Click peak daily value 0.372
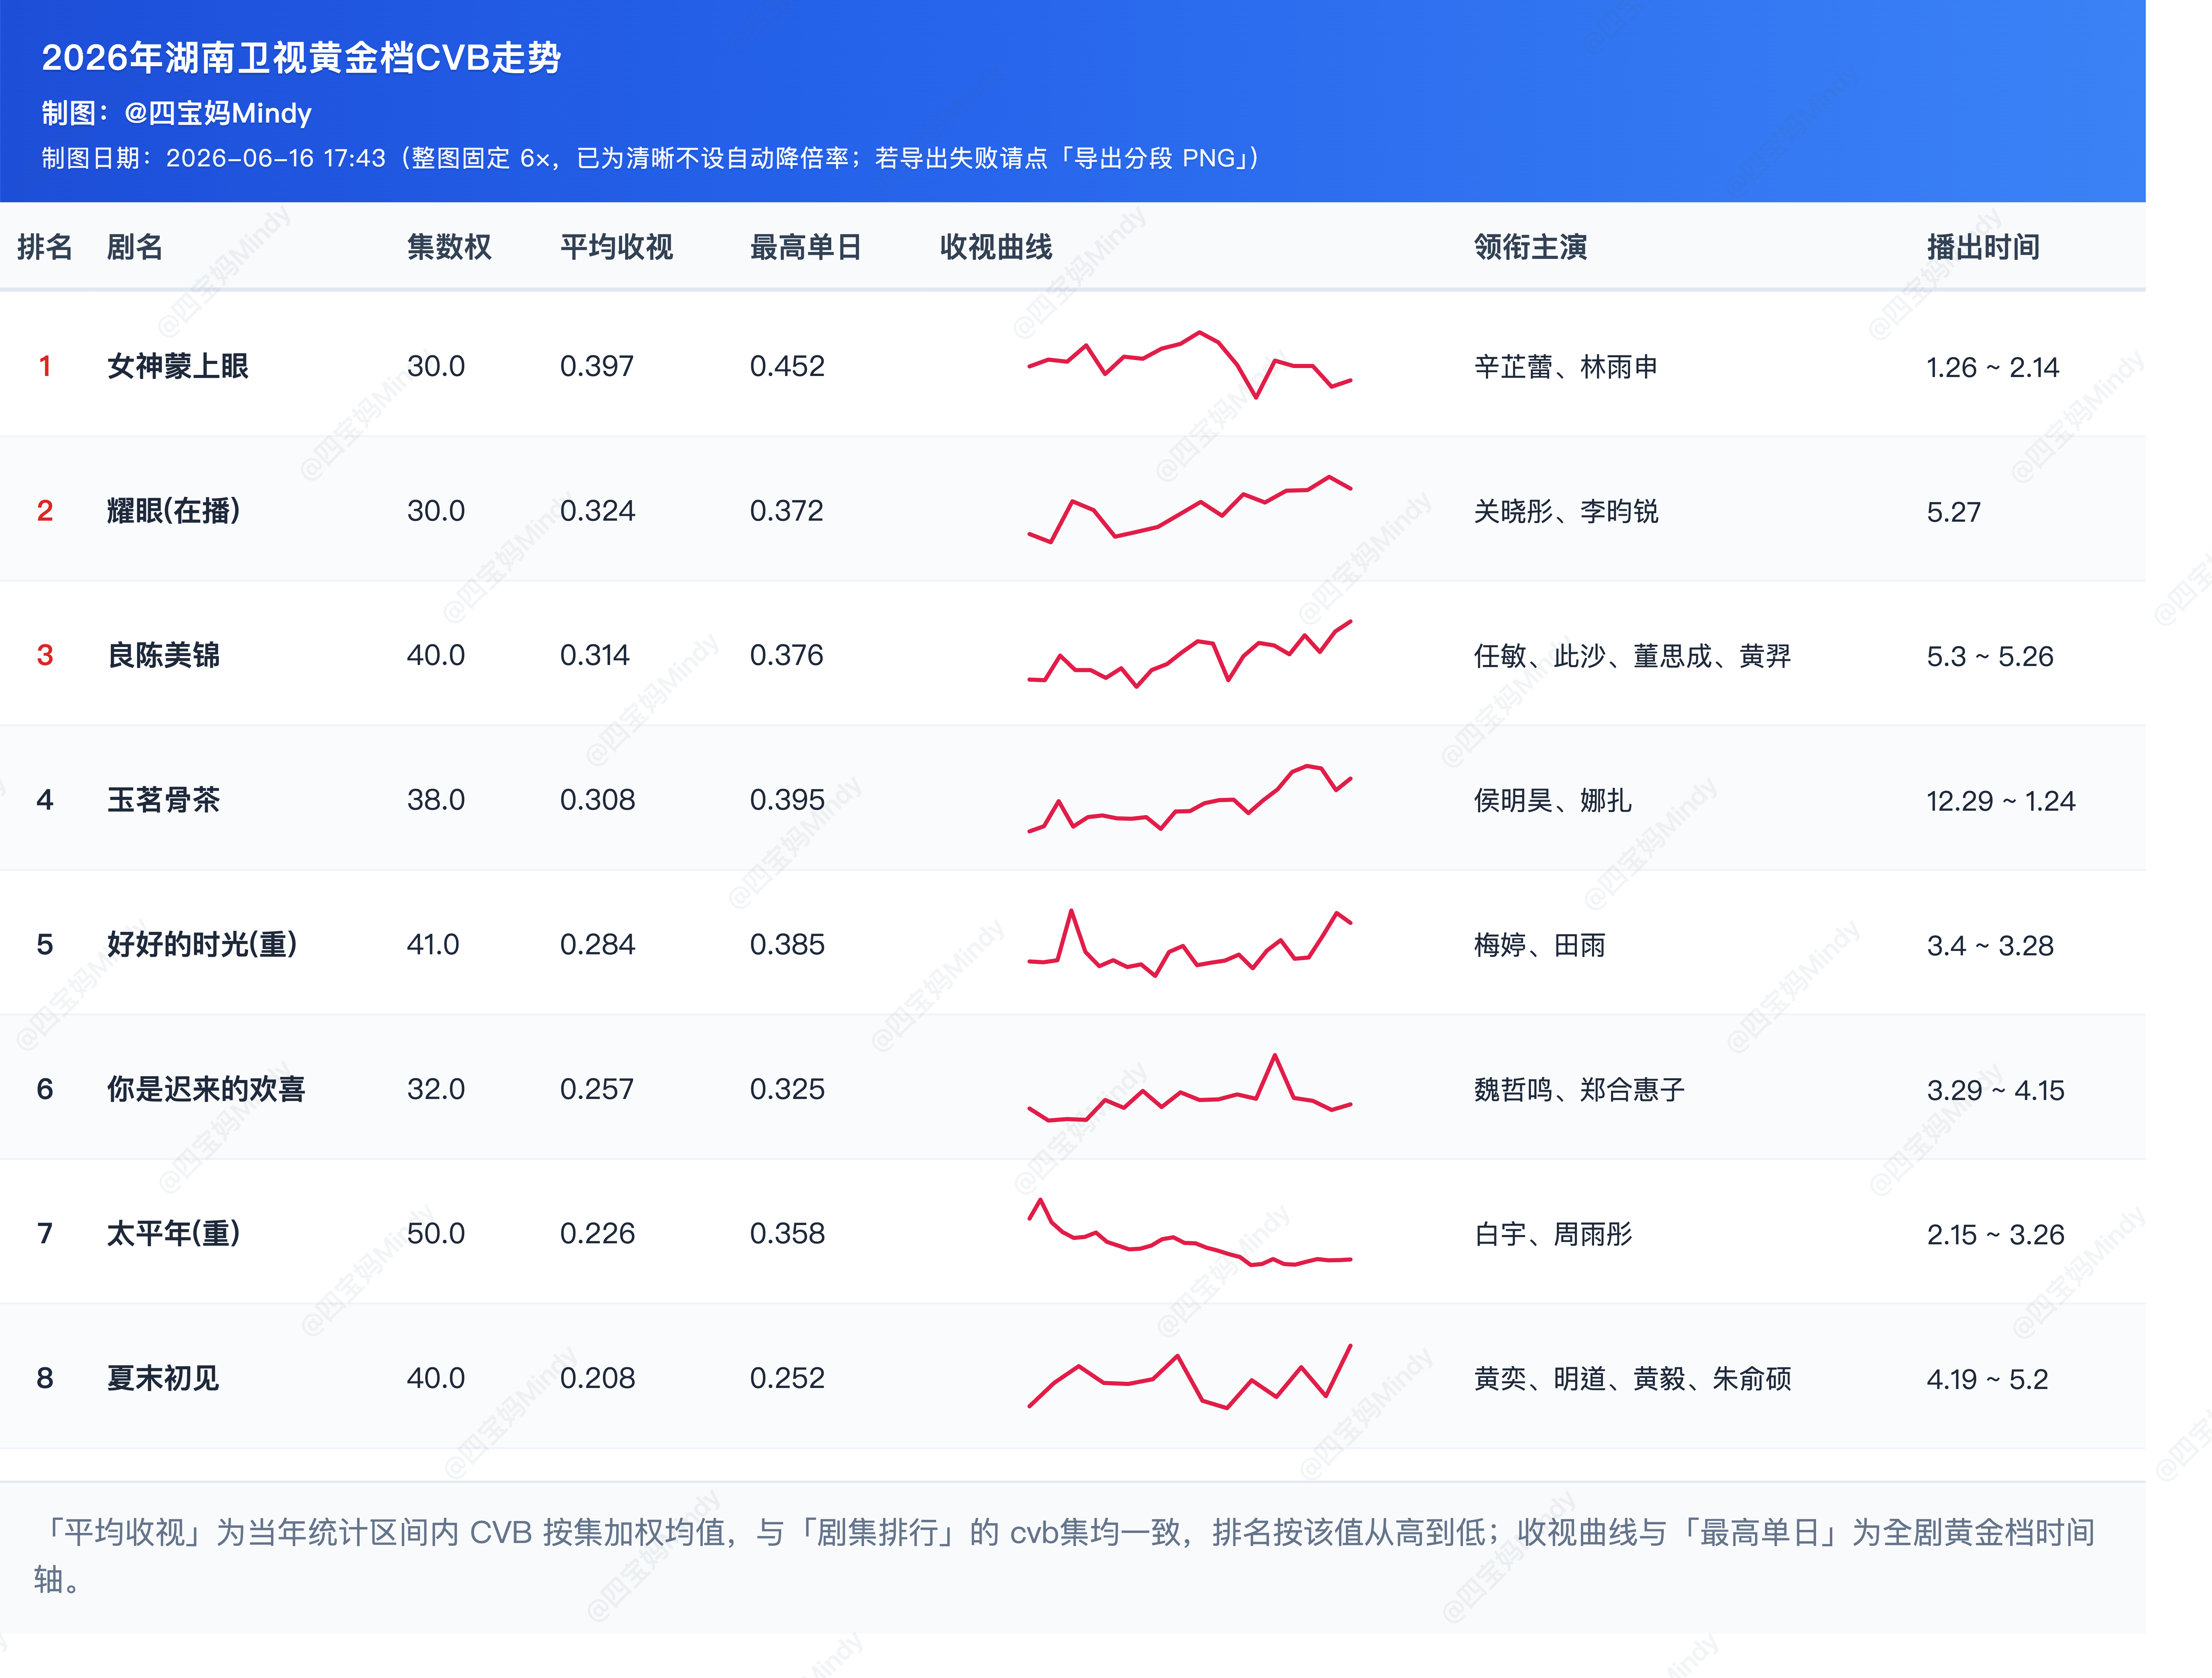This screenshot has width=2212, height=1678. click(x=787, y=511)
